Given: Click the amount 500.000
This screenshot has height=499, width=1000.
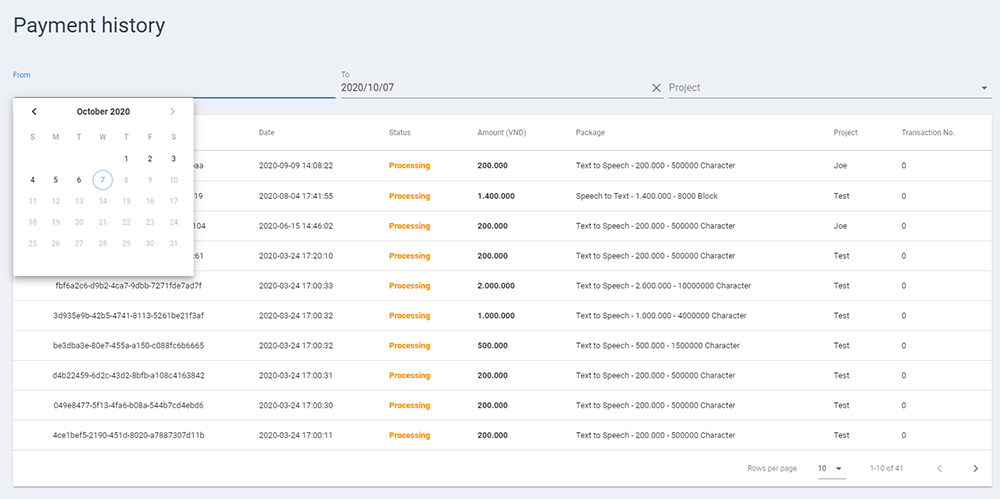Looking at the screenshot, I should (x=492, y=346).
